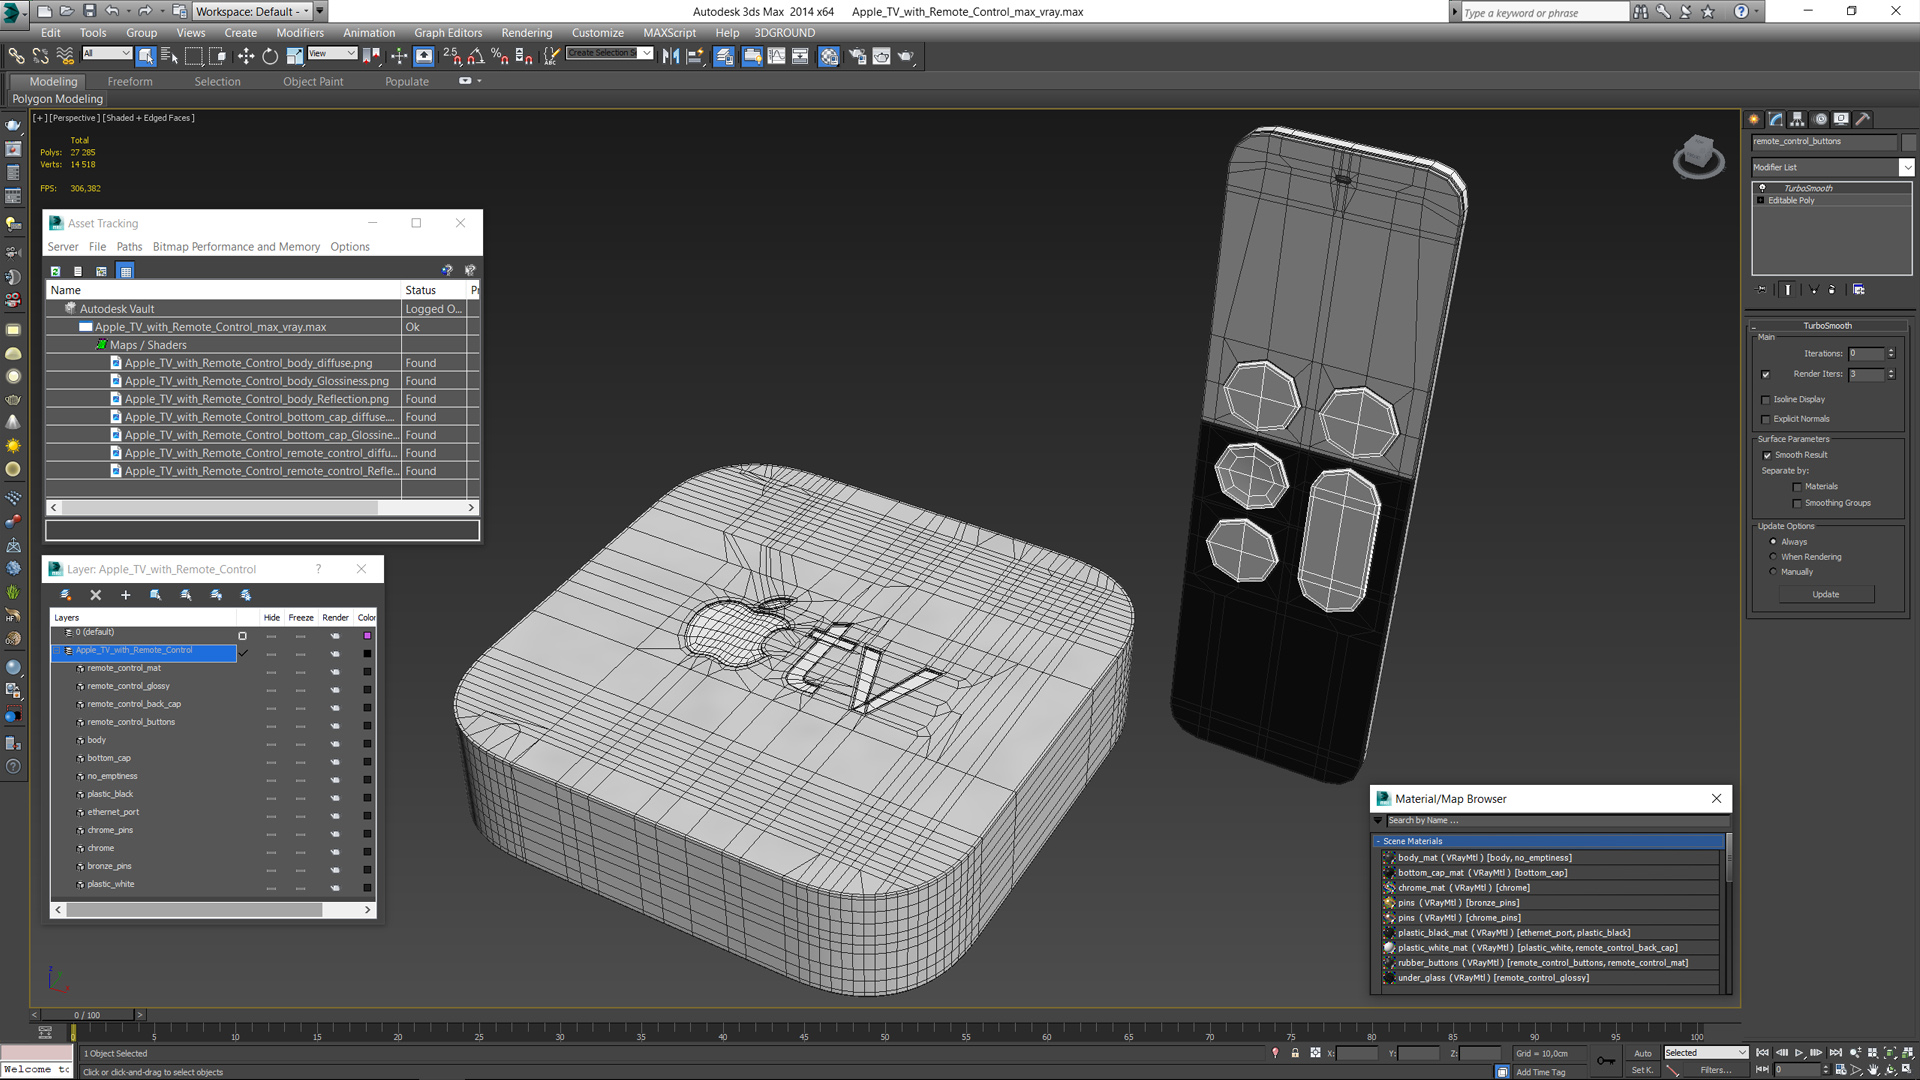Click the Set Keys key icon
Image resolution: width=1920 pixels, height=1080 pixels.
(x=1605, y=1061)
